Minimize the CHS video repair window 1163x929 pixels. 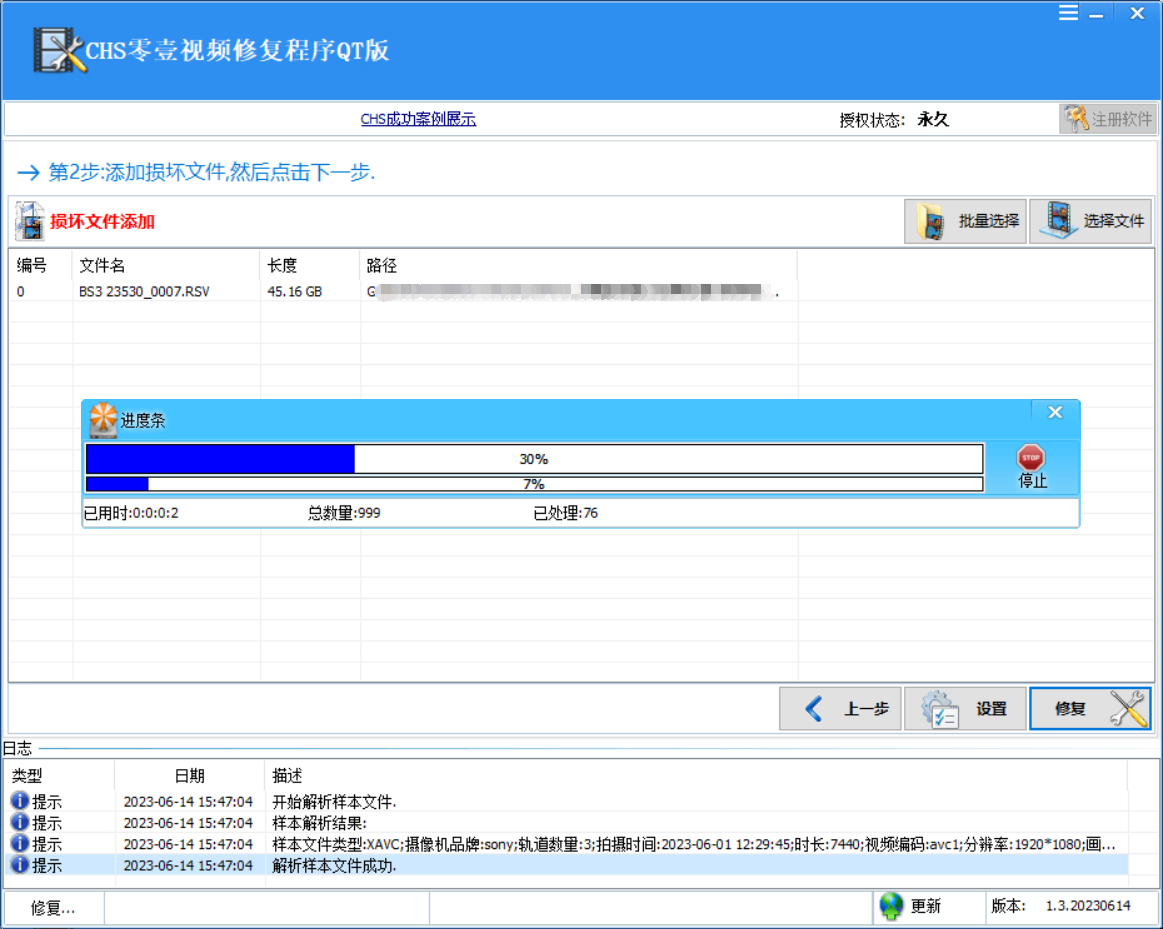[1096, 13]
